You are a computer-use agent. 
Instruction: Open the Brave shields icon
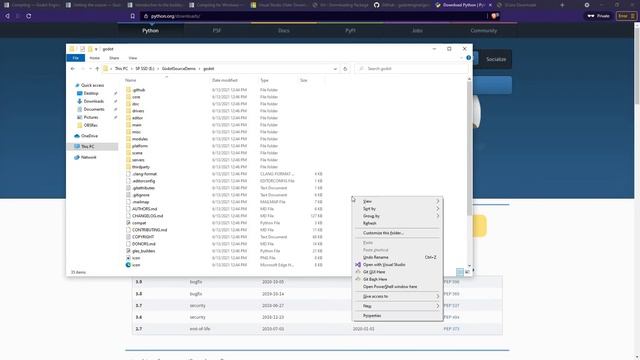tap(494, 16)
